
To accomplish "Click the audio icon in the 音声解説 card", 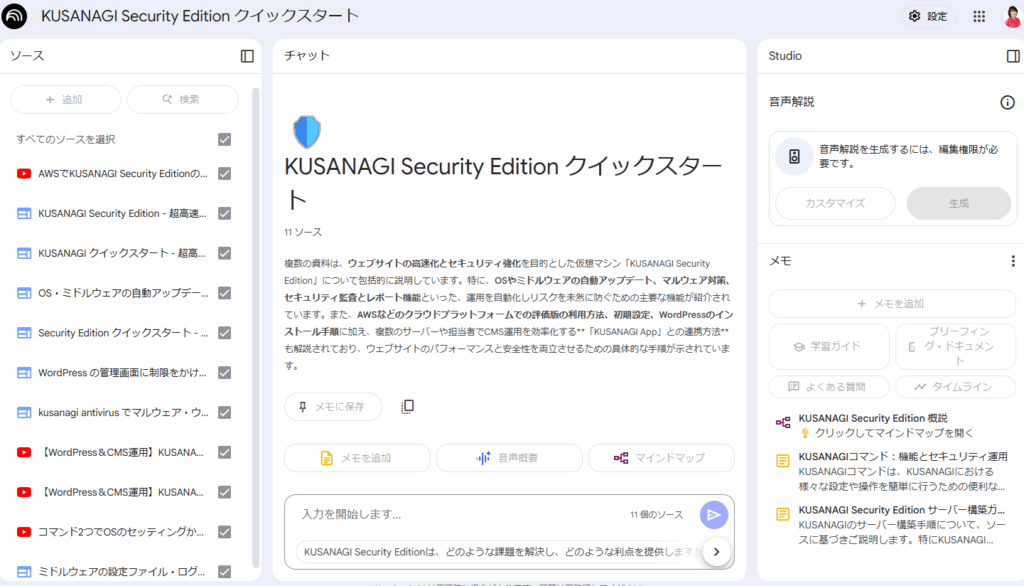I will pyautogui.click(x=794, y=156).
